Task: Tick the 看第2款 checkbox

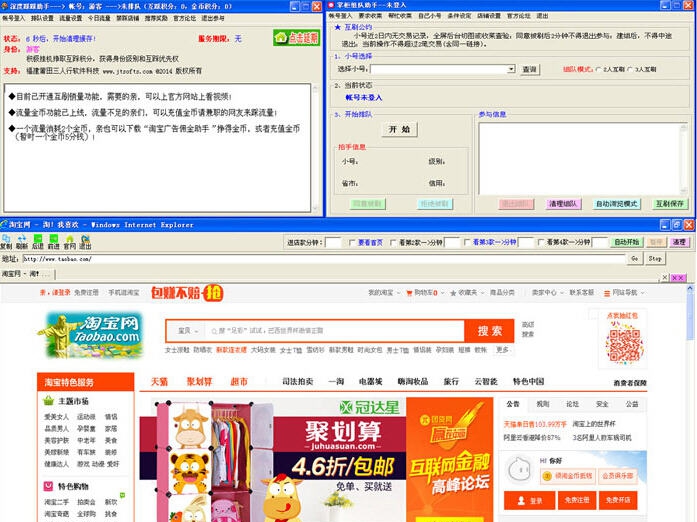Action: click(393, 242)
